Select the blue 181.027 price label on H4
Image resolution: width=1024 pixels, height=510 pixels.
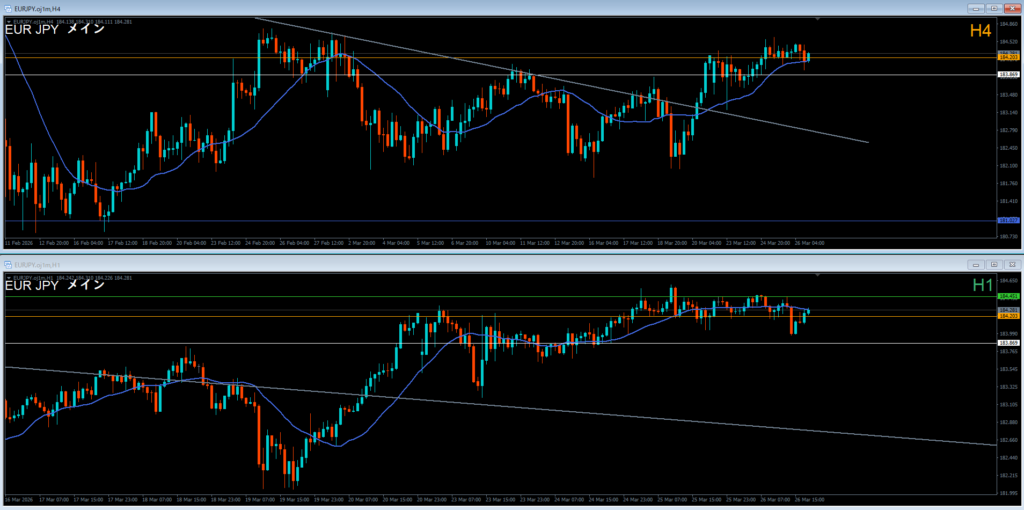(x=1008, y=221)
